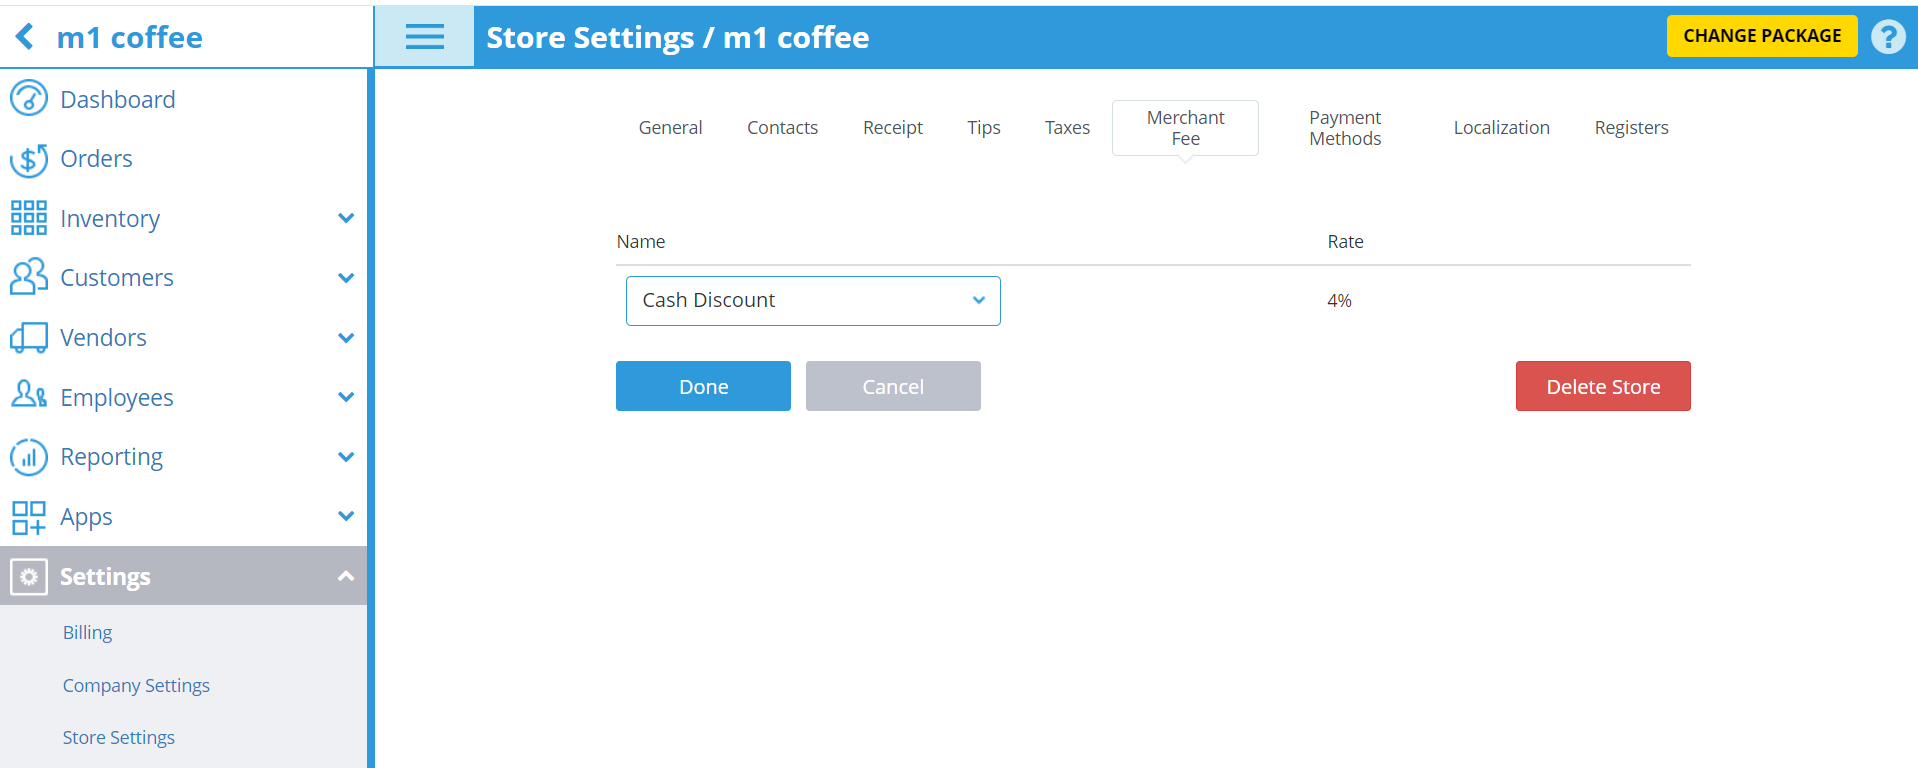Viewport: 1918px width, 768px height.
Task: Open help via the question mark icon
Action: [x=1888, y=37]
